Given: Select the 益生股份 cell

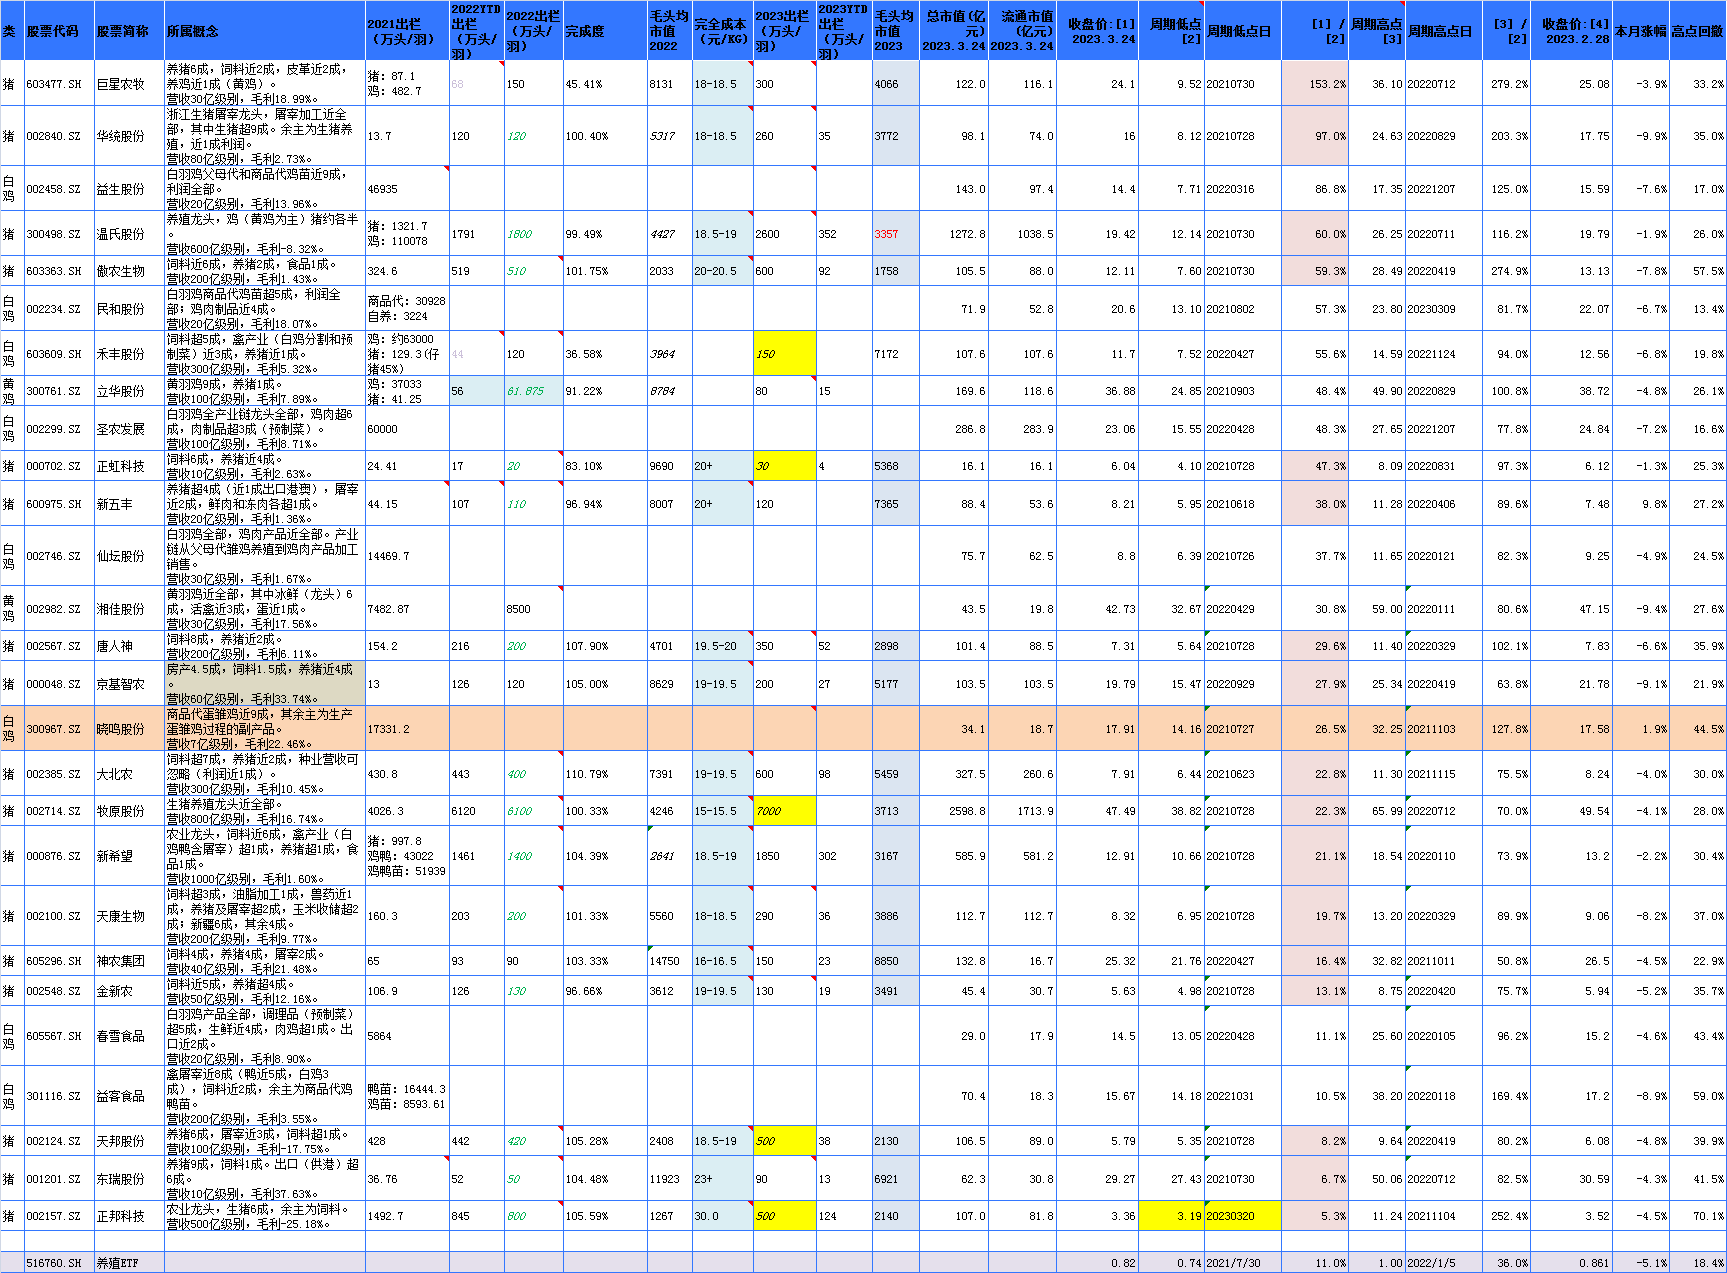Looking at the screenshot, I should (x=129, y=189).
